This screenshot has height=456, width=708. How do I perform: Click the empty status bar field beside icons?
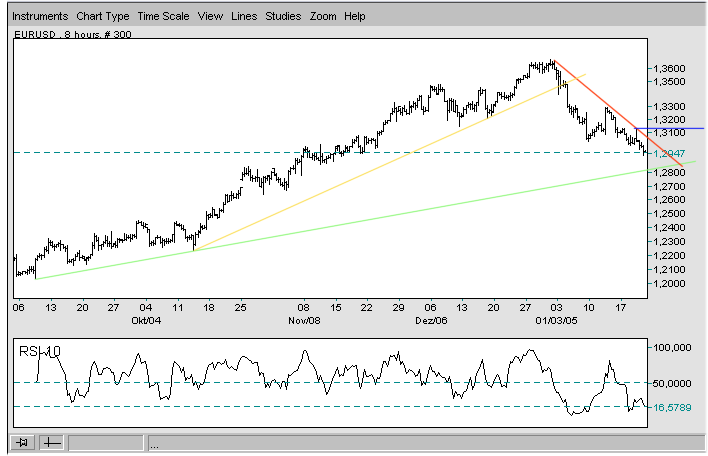click(x=106, y=442)
